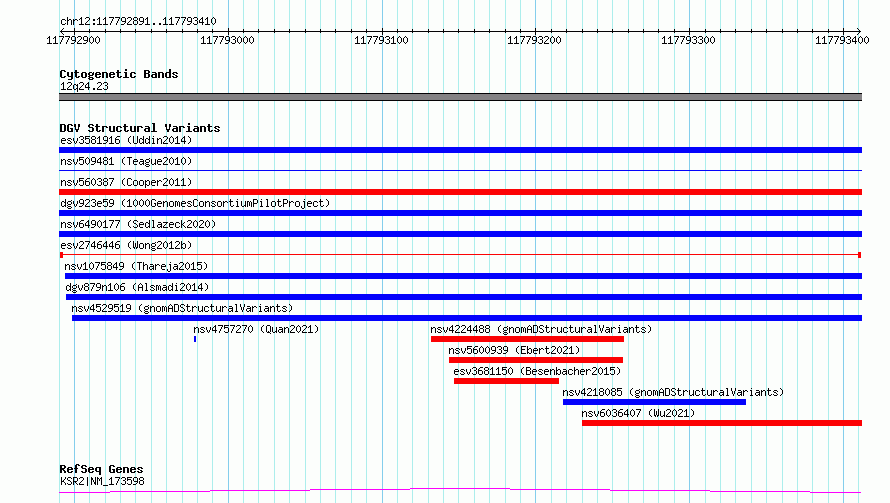Open nsv4224488 (gnomADStructuralVariants) label

(x=541, y=329)
